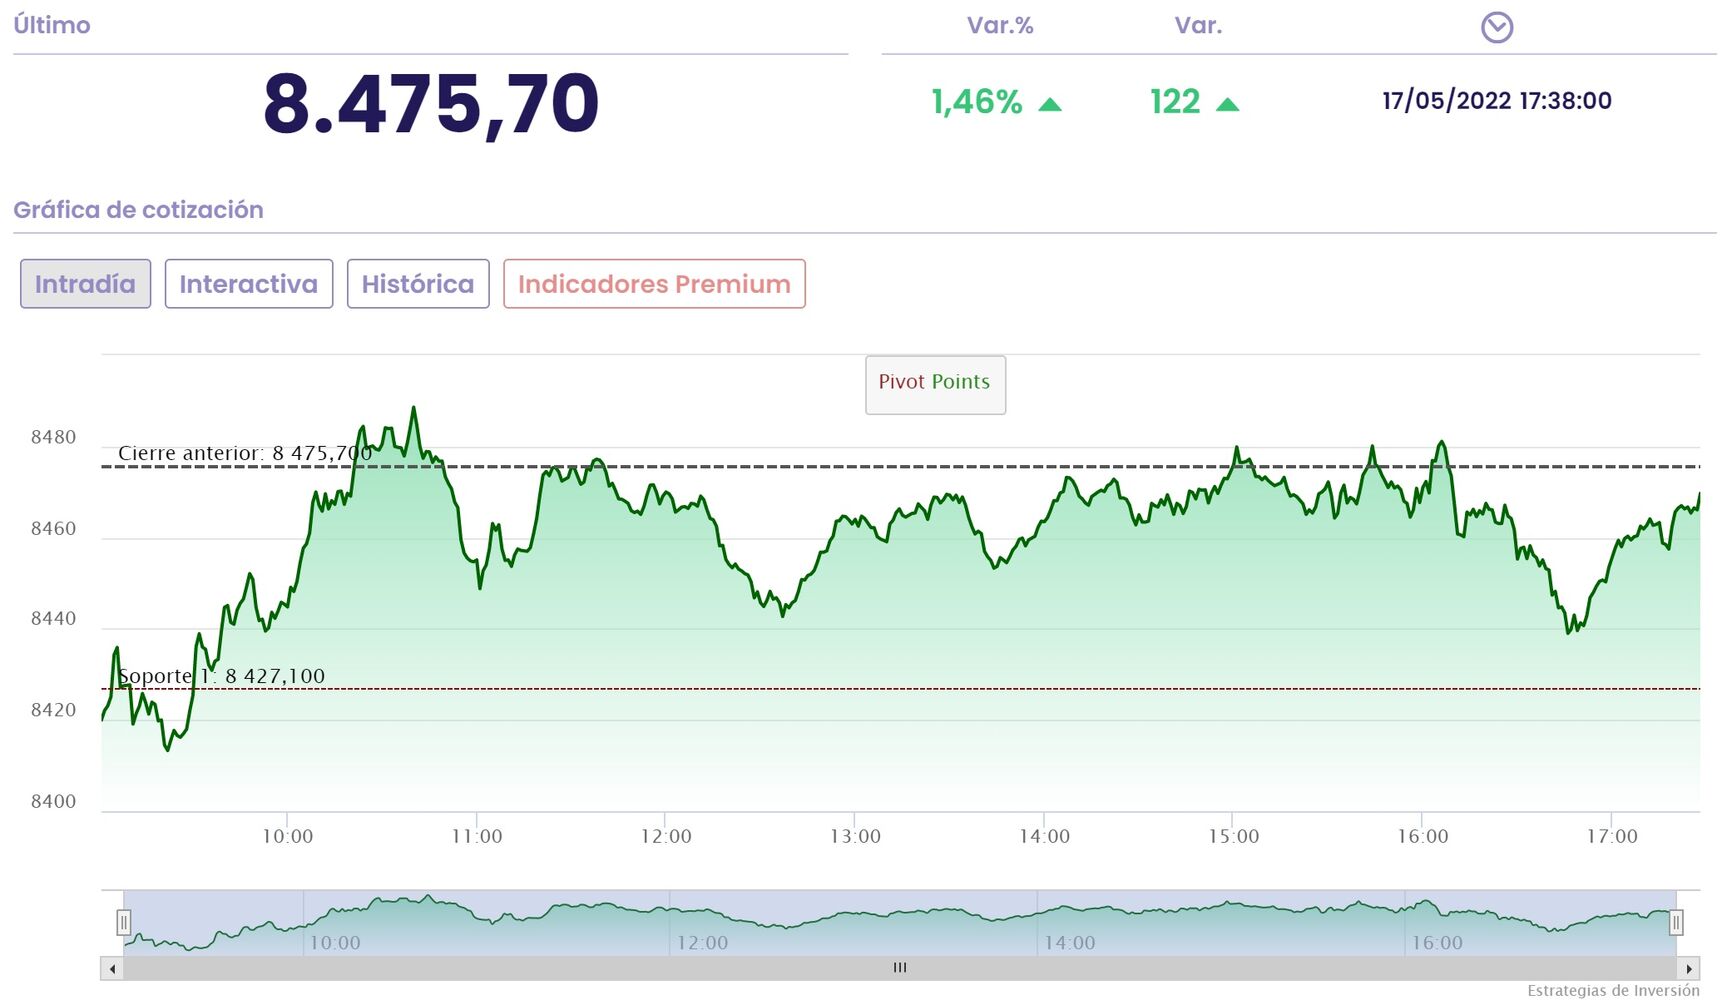
Task: Click the Cierre anterior line label
Action: [x=245, y=453]
